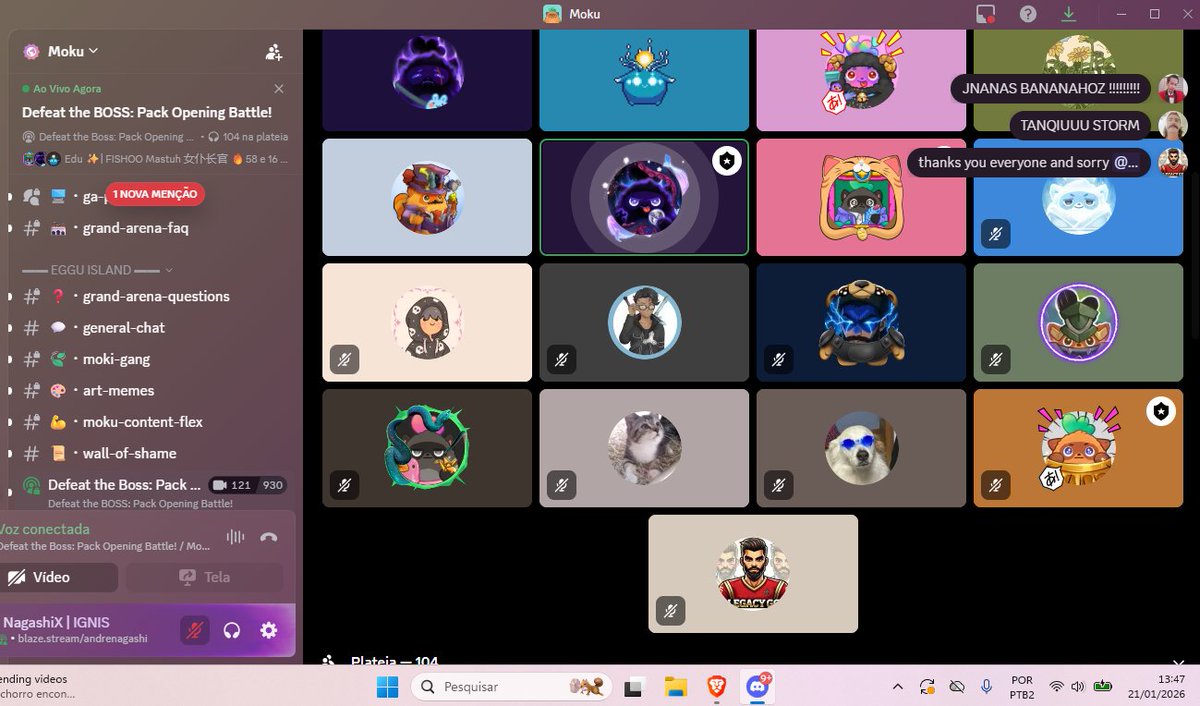The image size is (1200, 706).
Task: Open the grand-arena-faq channel
Action: (x=135, y=228)
